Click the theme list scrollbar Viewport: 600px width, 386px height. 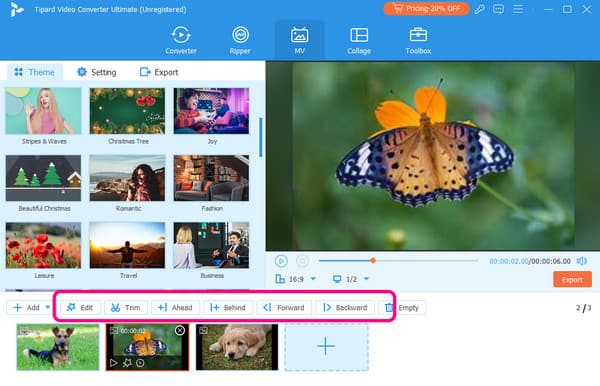pyautogui.click(x=261, y=137)
